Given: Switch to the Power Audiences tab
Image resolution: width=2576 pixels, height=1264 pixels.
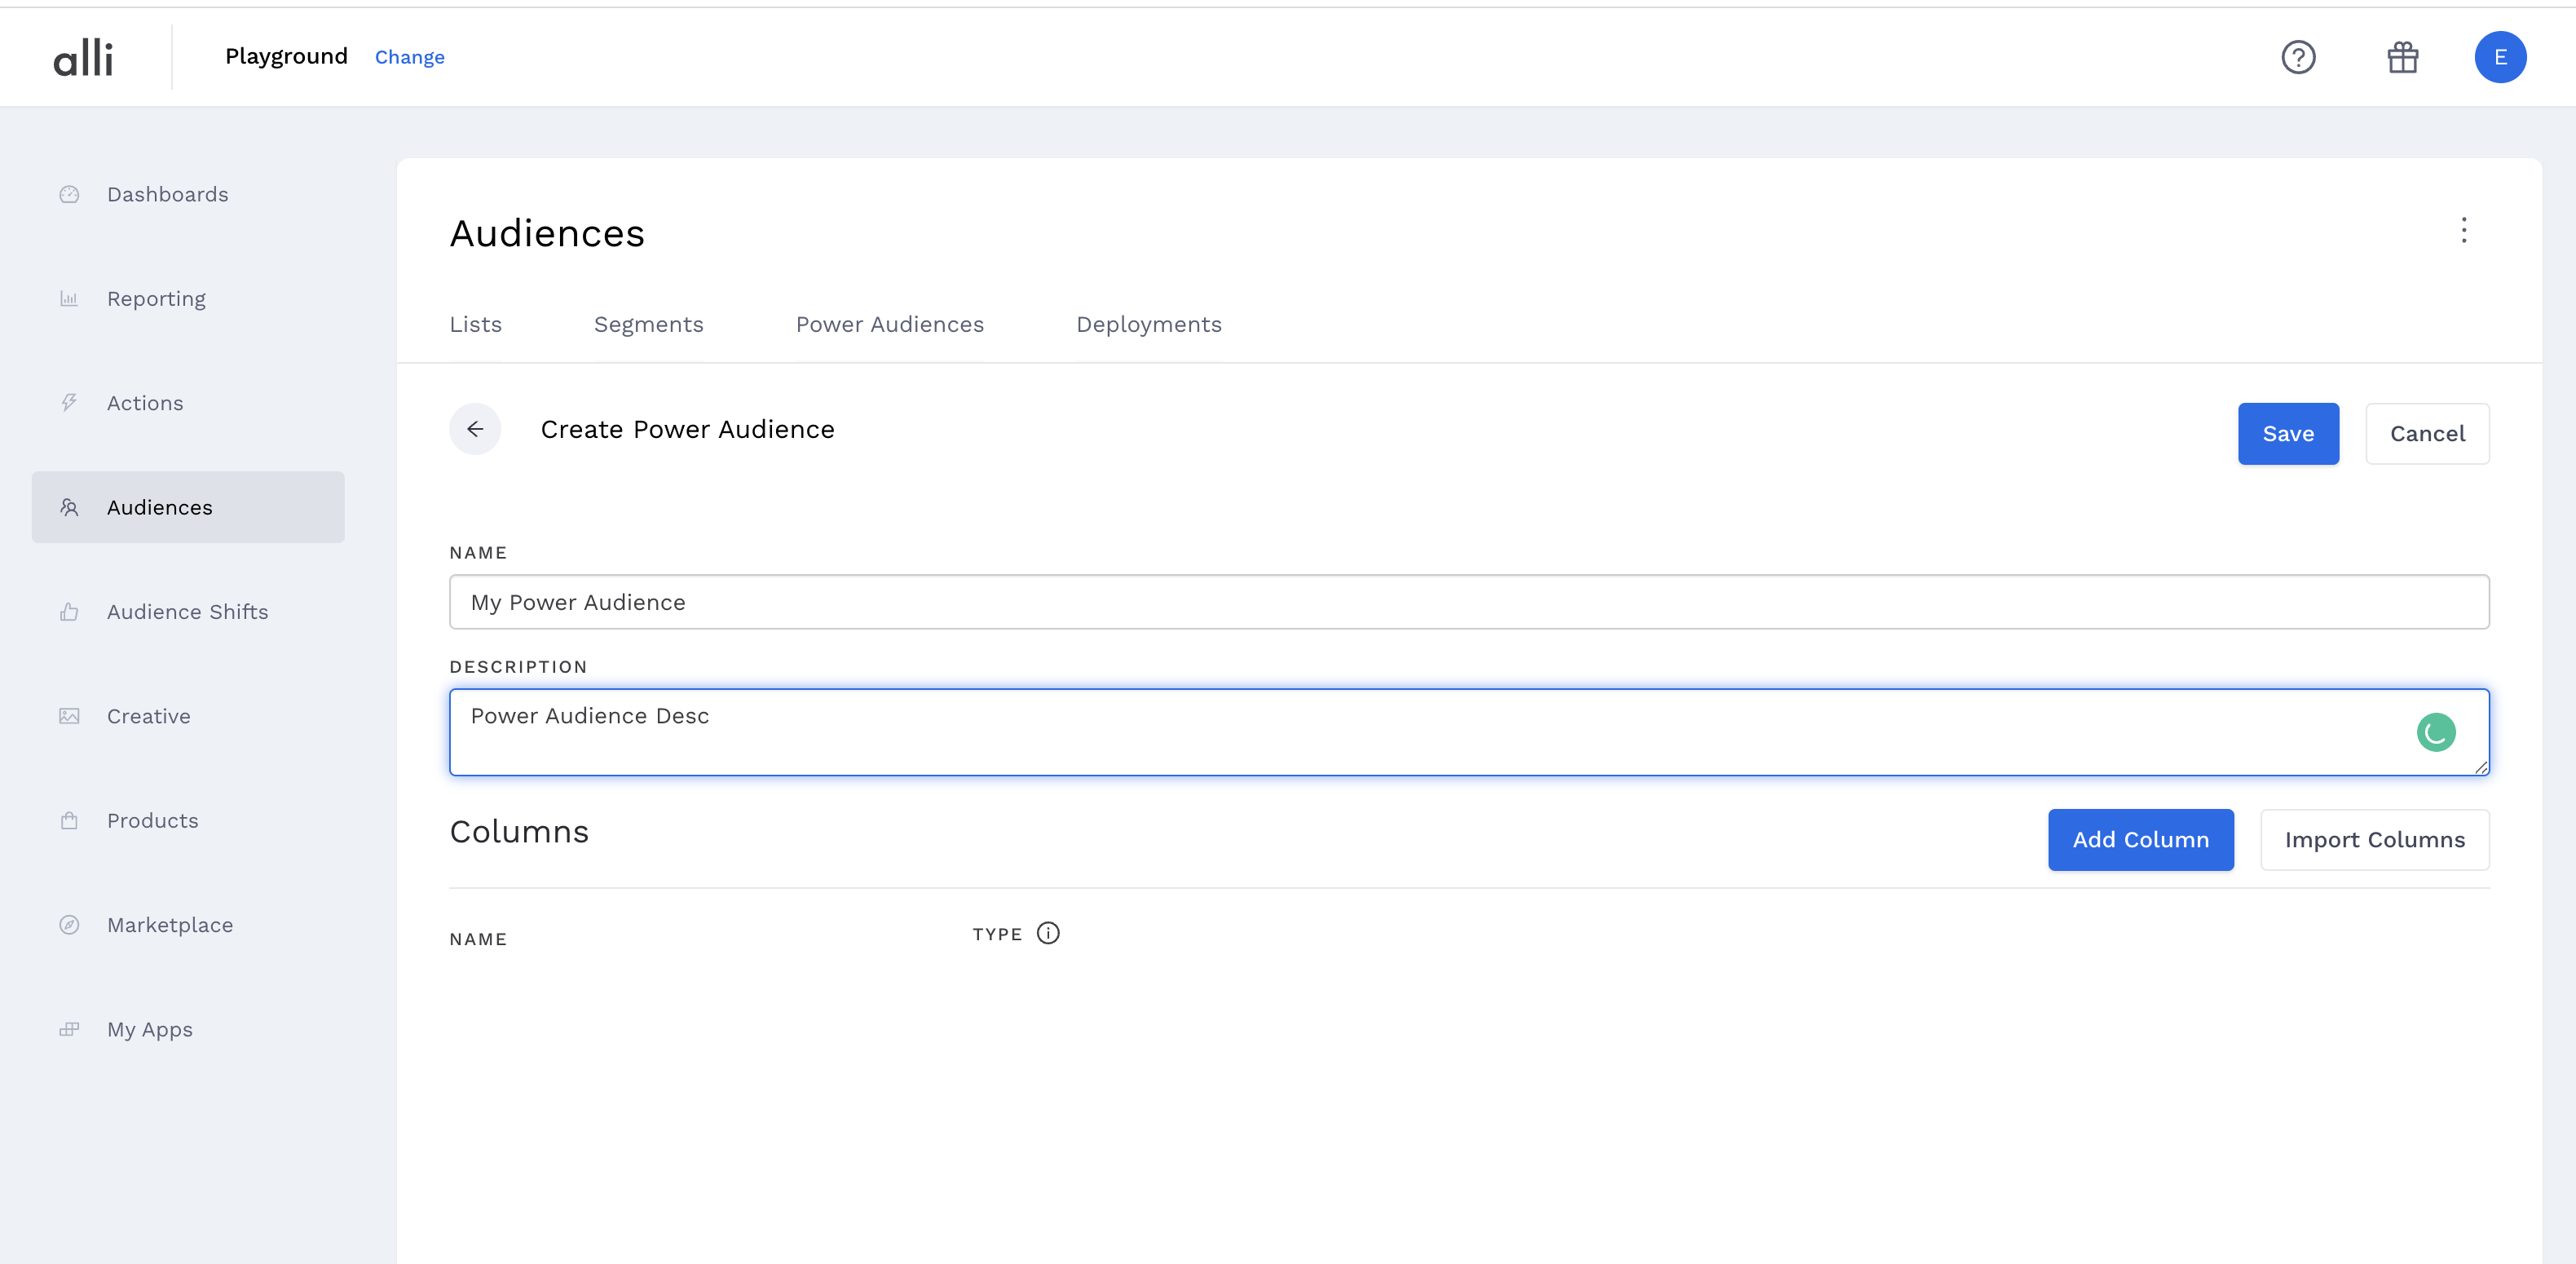Looking at the screenshot, I should pos(889,324).
